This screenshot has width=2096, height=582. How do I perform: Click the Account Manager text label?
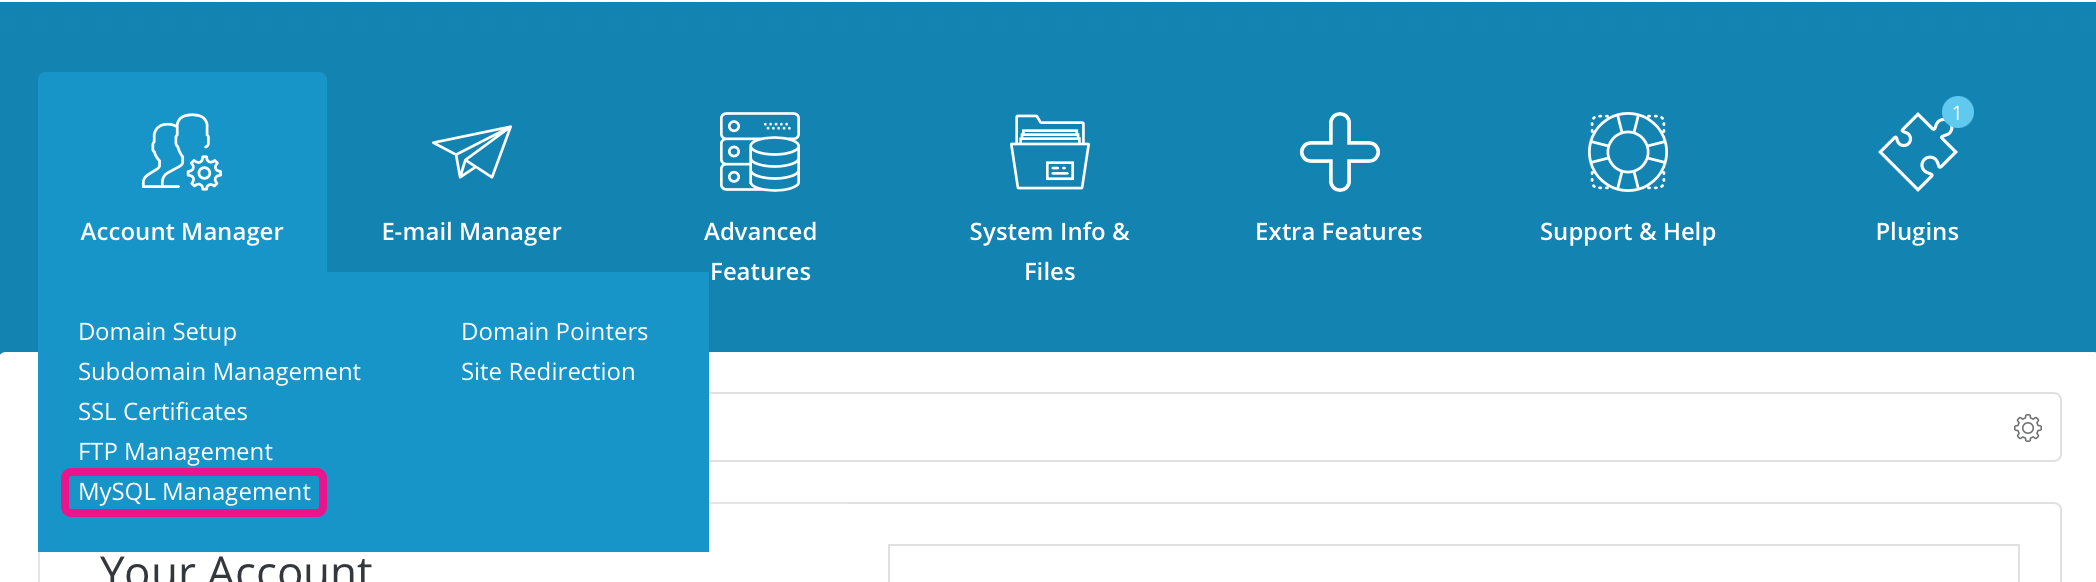[x=182, y=232]
